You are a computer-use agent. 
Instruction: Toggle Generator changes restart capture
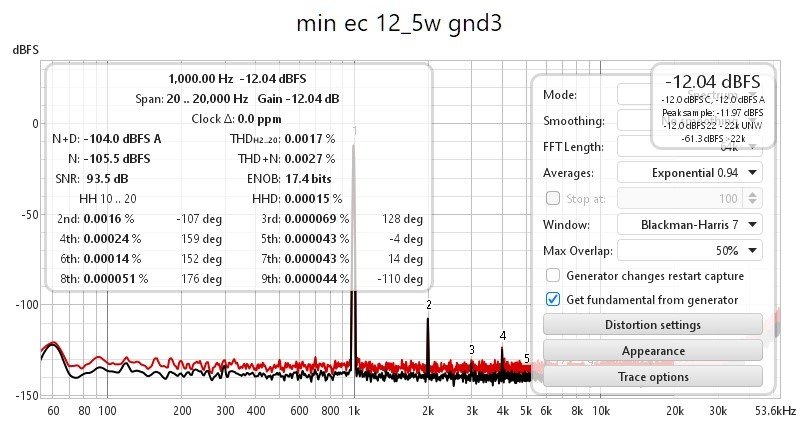coord(553,276)
